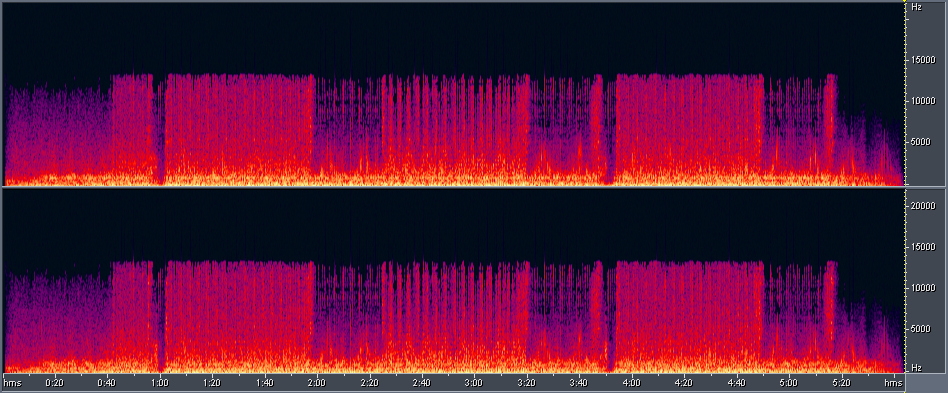Click the channel divider between the two spectrograms
This screenshot has width=948, height=393.
pos(453,187)
